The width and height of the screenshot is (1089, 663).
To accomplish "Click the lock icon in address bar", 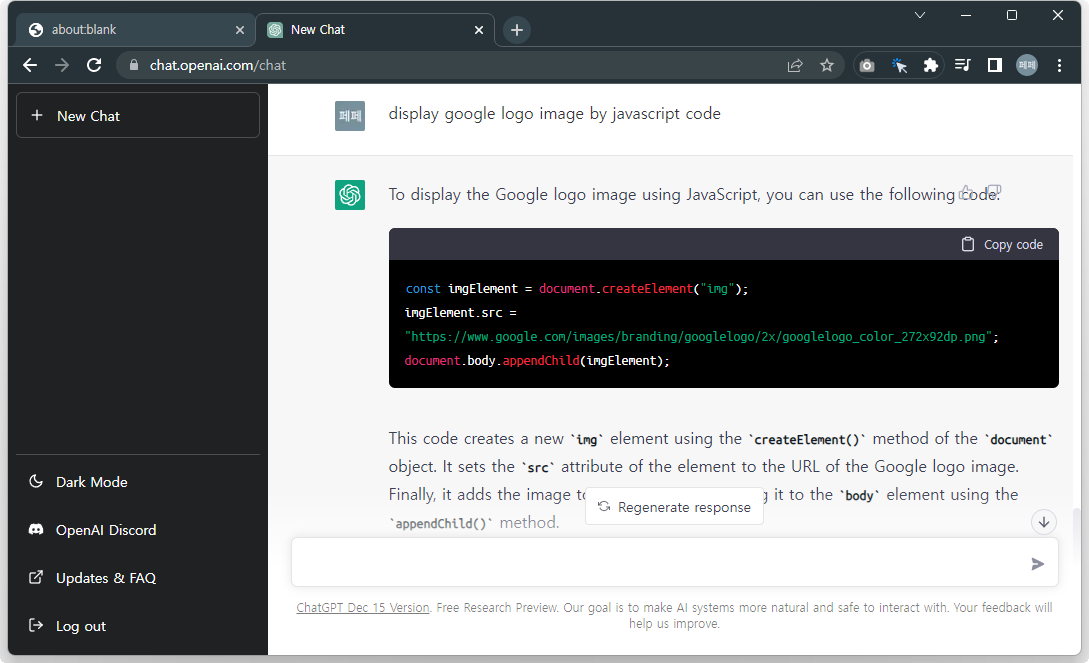I will [134, 65].
